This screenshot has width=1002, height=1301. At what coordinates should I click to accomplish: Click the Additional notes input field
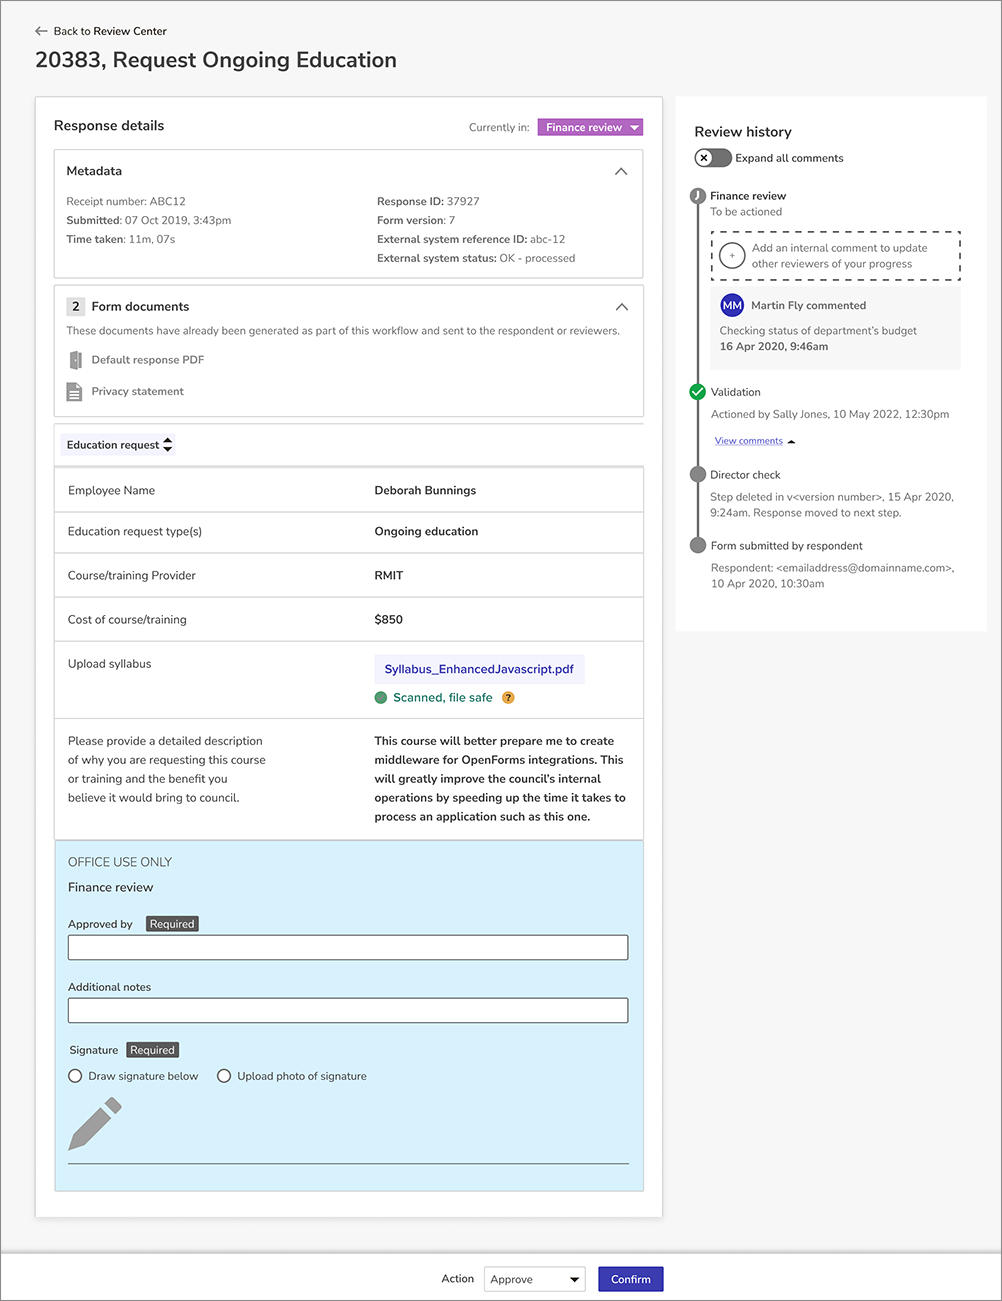(348, 1010)
